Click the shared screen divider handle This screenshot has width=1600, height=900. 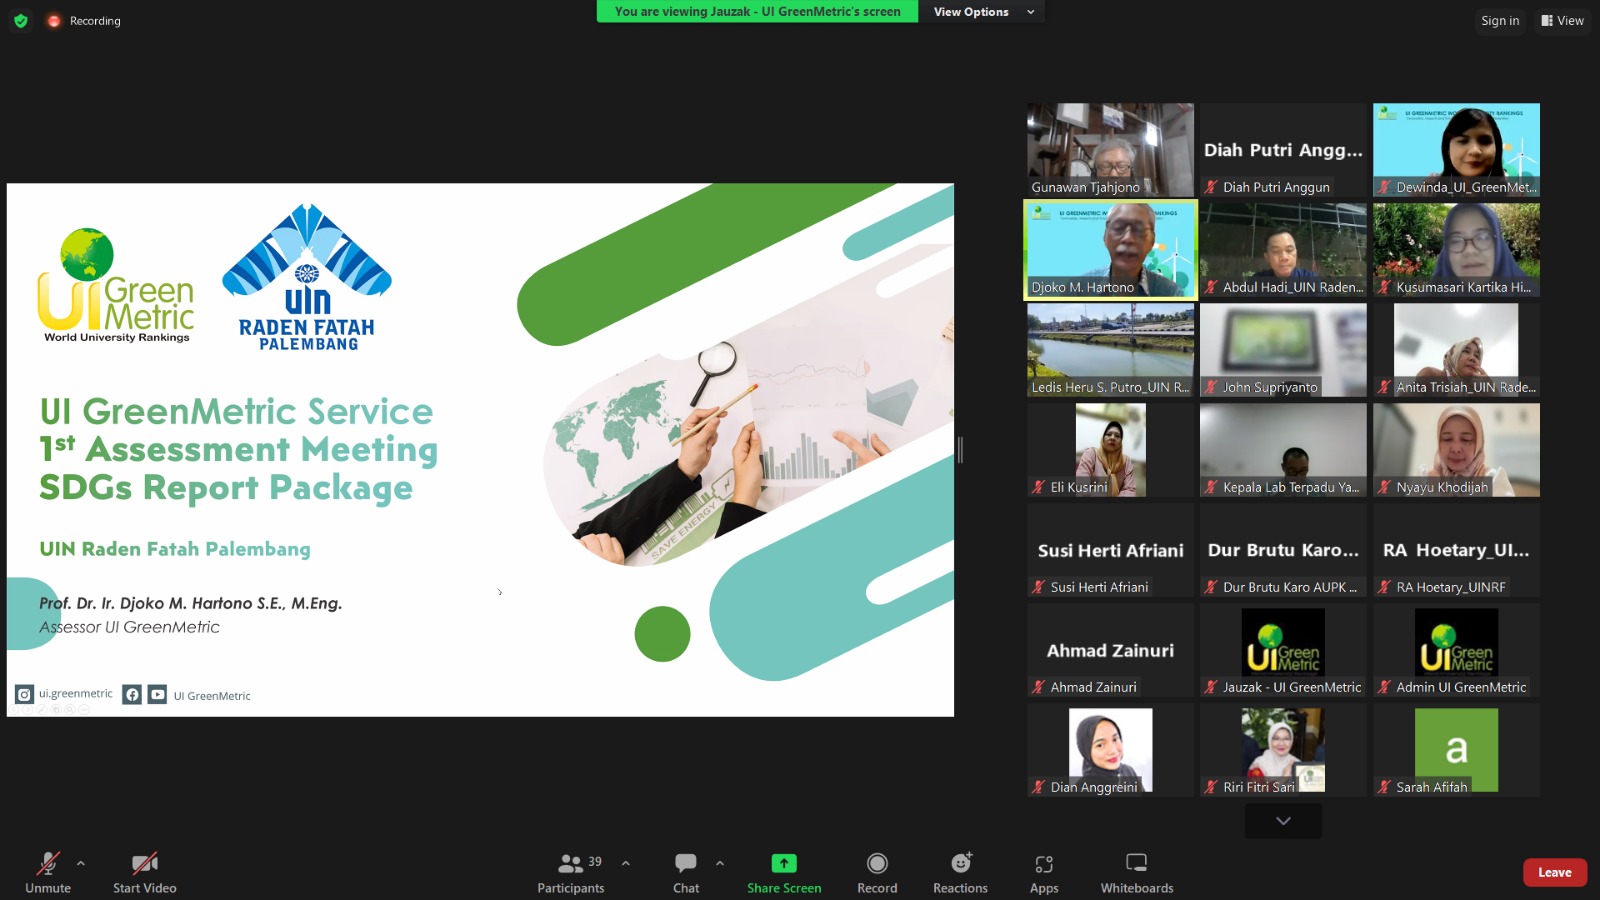960,450
